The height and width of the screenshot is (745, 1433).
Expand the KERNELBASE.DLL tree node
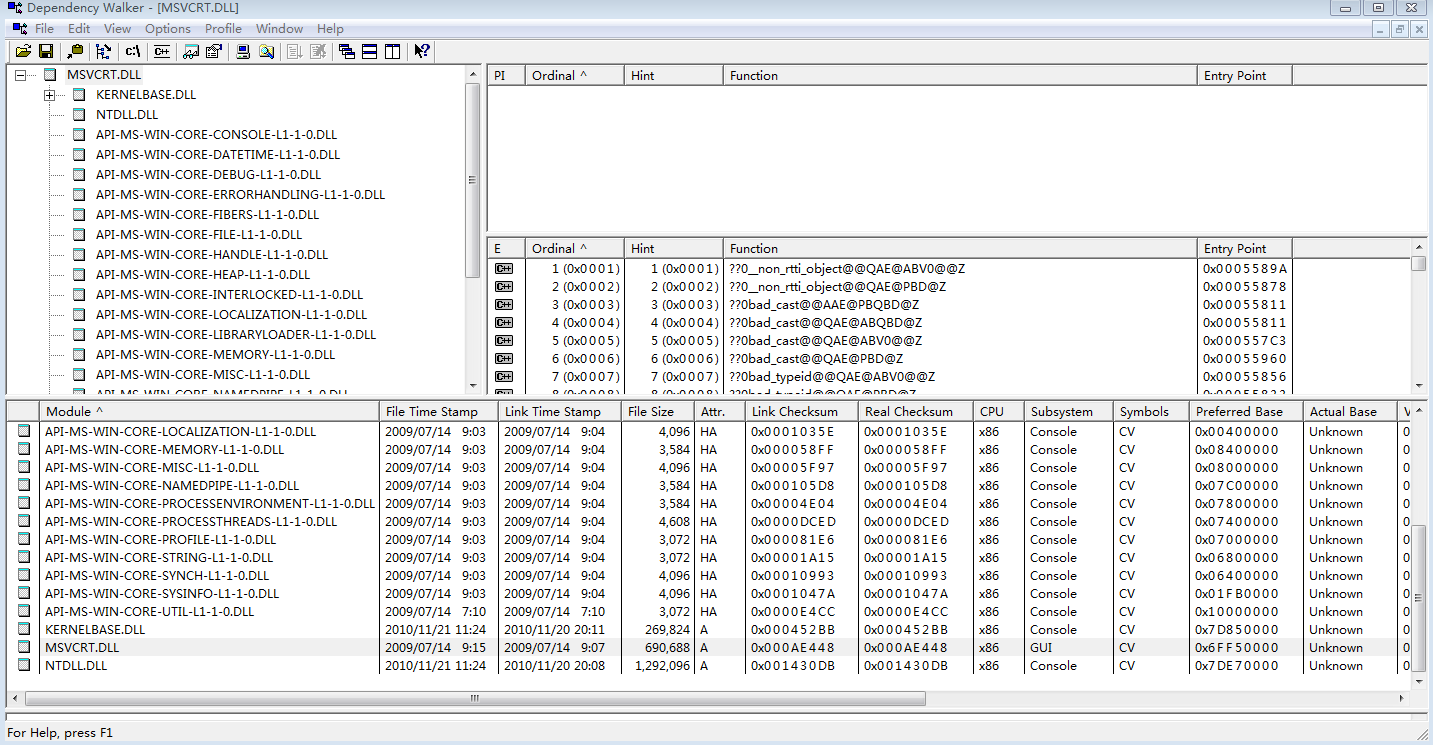(x=49, y=95)
